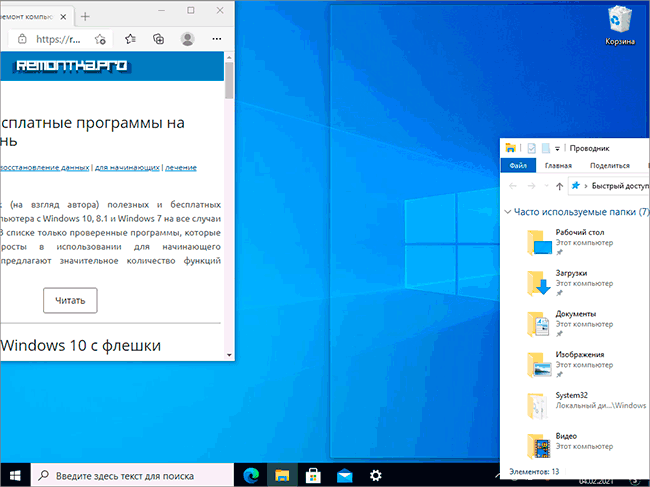The height and width of the screenshot is (487, 650).
Task: Click the Edge address bar URL
Action: [x=58, y=39]
